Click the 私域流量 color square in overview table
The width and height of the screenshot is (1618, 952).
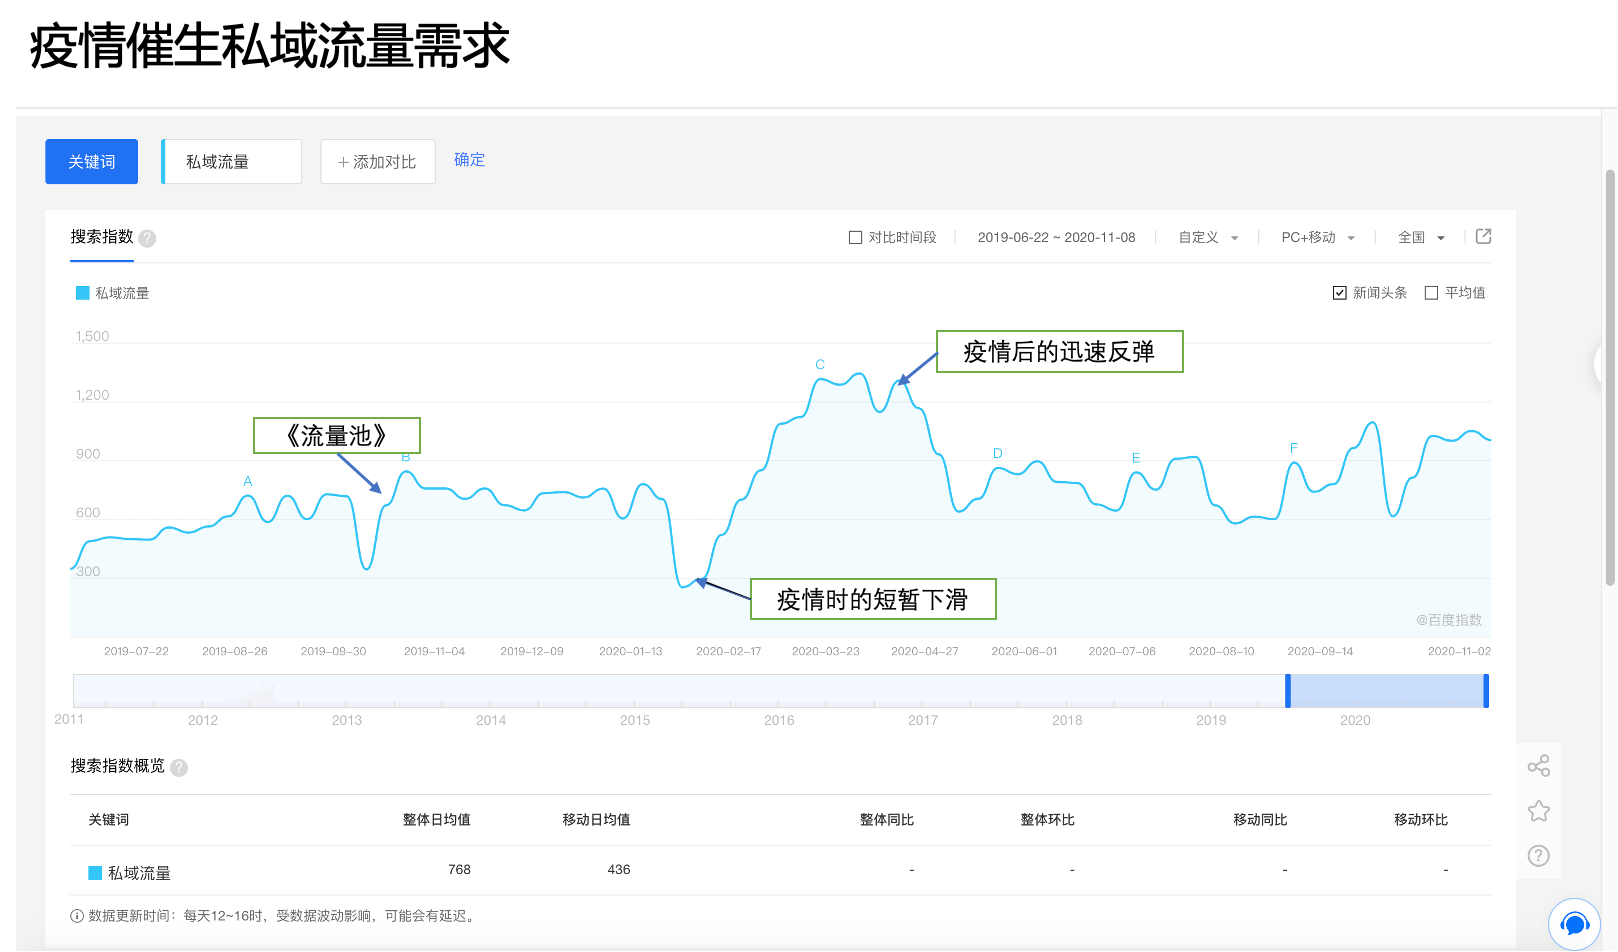[95, 873]
